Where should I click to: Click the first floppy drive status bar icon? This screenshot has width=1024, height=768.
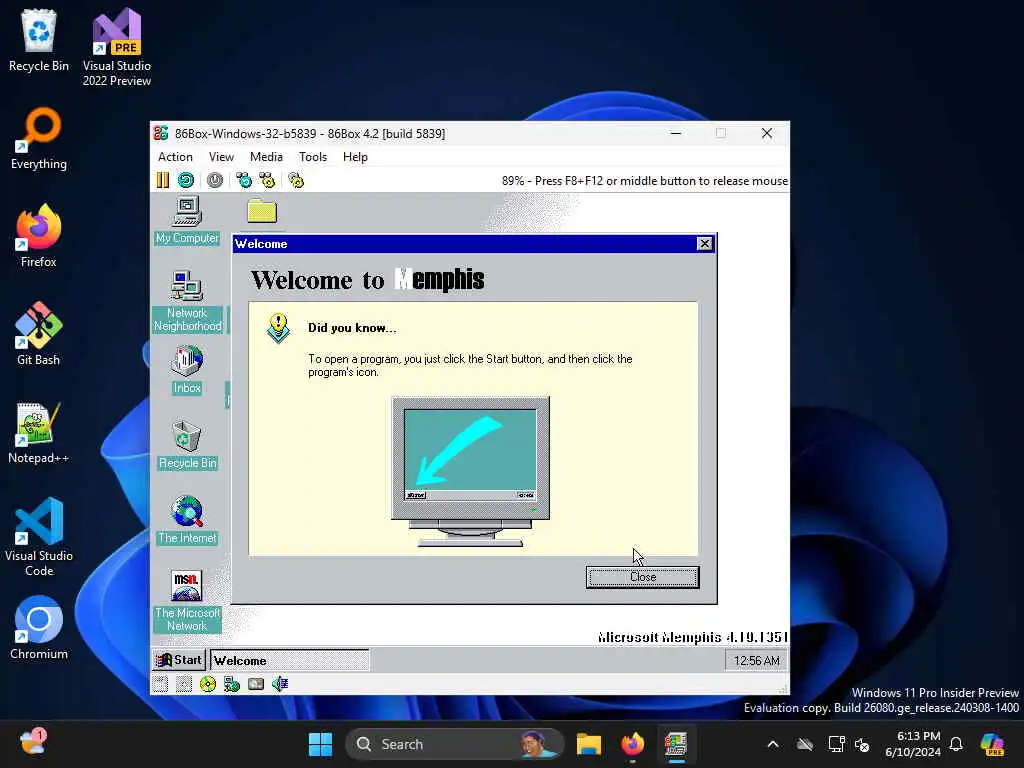tap(160, 684)
